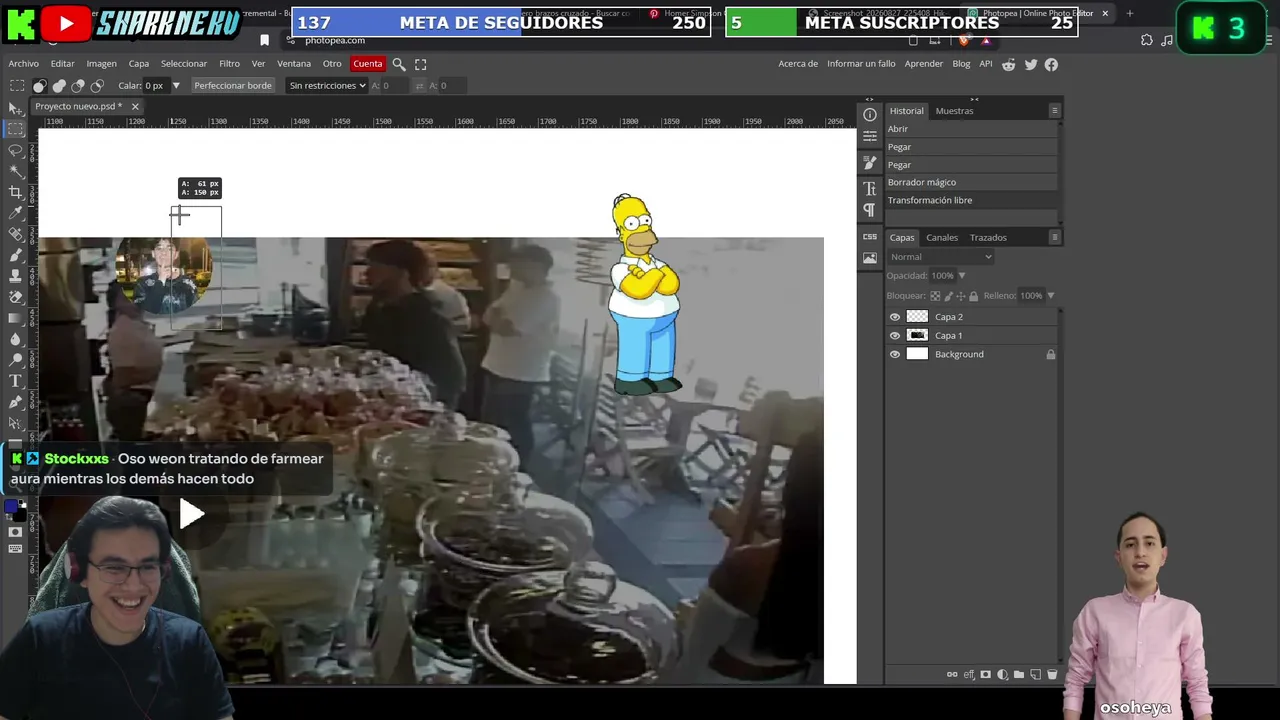
Task: Open Photopea's Reddit page icon
Action: pyautogui.click(x=1009, y=64)
